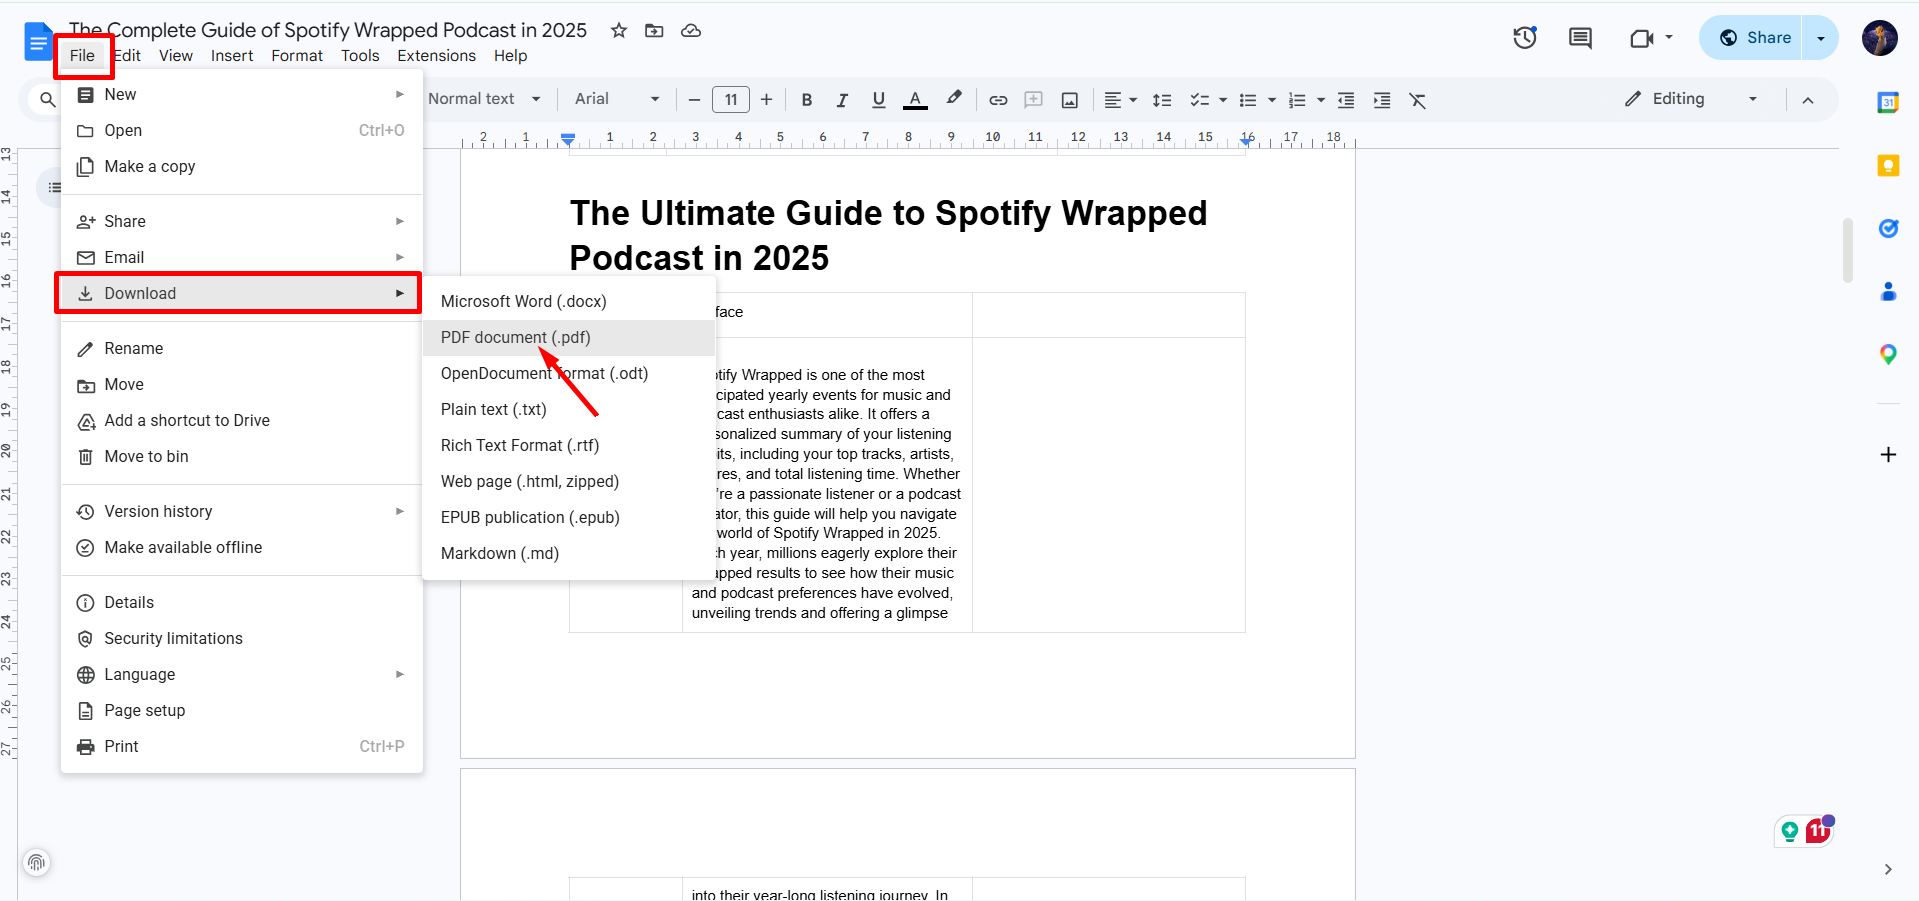
Task: Open the highlight color pen
Action: click(x=953, y=99)
